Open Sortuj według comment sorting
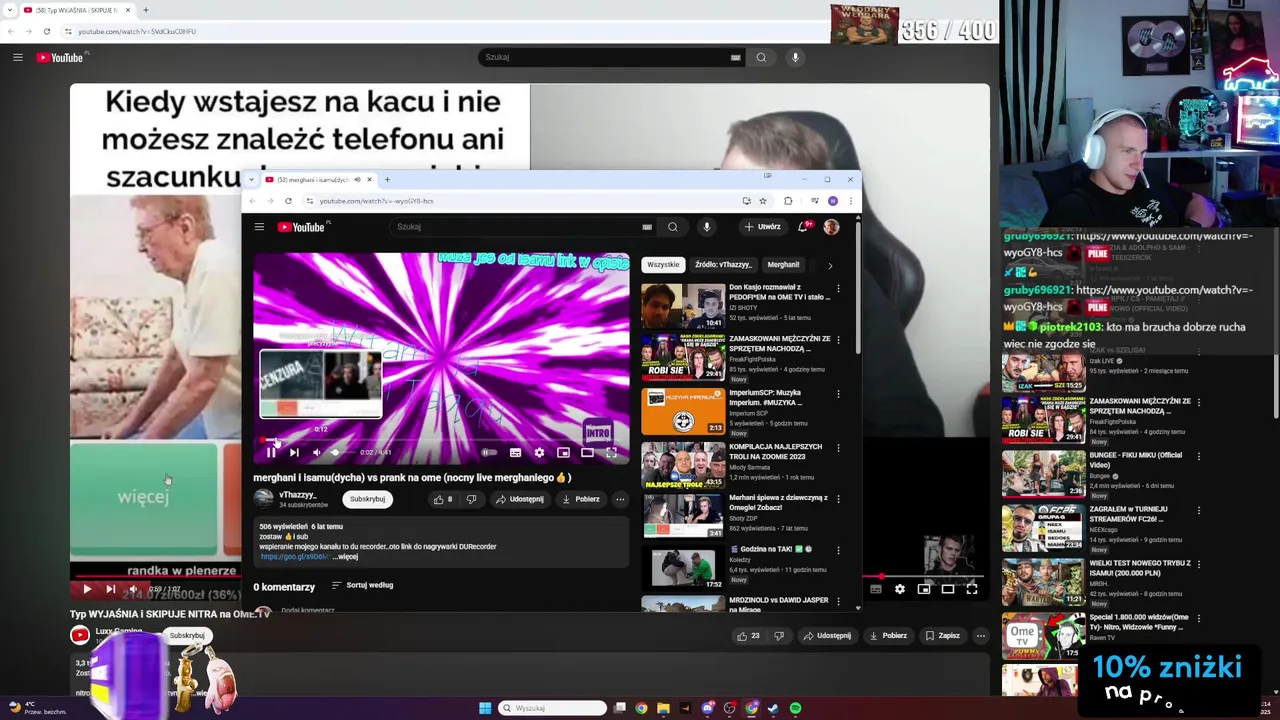The height and width of the screenshot is (720, 1280). (363, 585)
